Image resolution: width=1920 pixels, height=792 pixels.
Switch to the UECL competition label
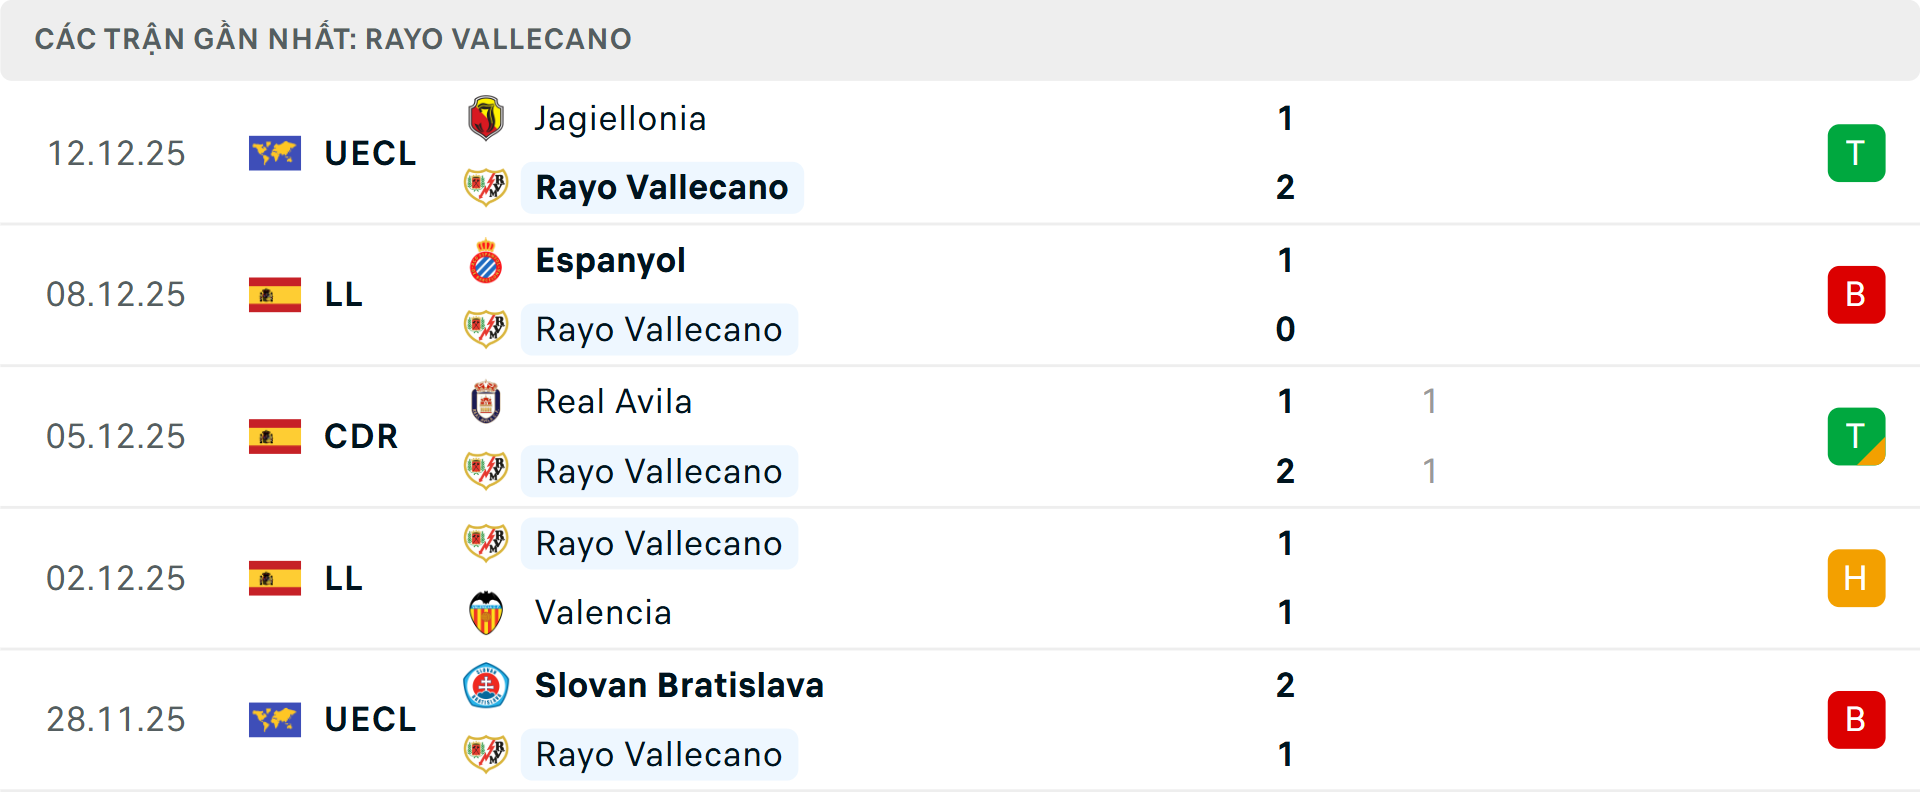370,152
